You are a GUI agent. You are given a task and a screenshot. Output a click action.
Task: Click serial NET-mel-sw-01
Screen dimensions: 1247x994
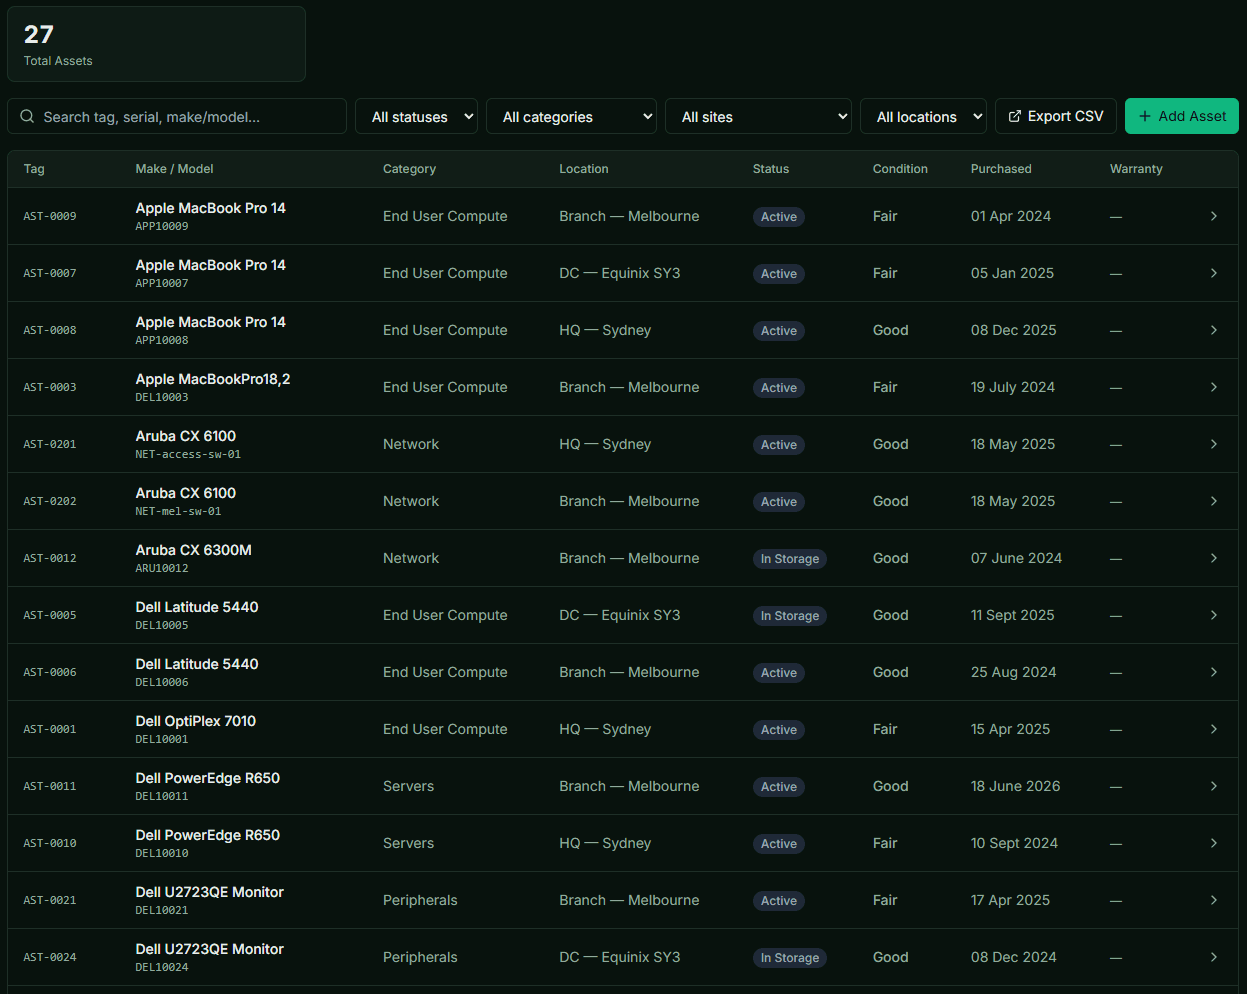178,511
